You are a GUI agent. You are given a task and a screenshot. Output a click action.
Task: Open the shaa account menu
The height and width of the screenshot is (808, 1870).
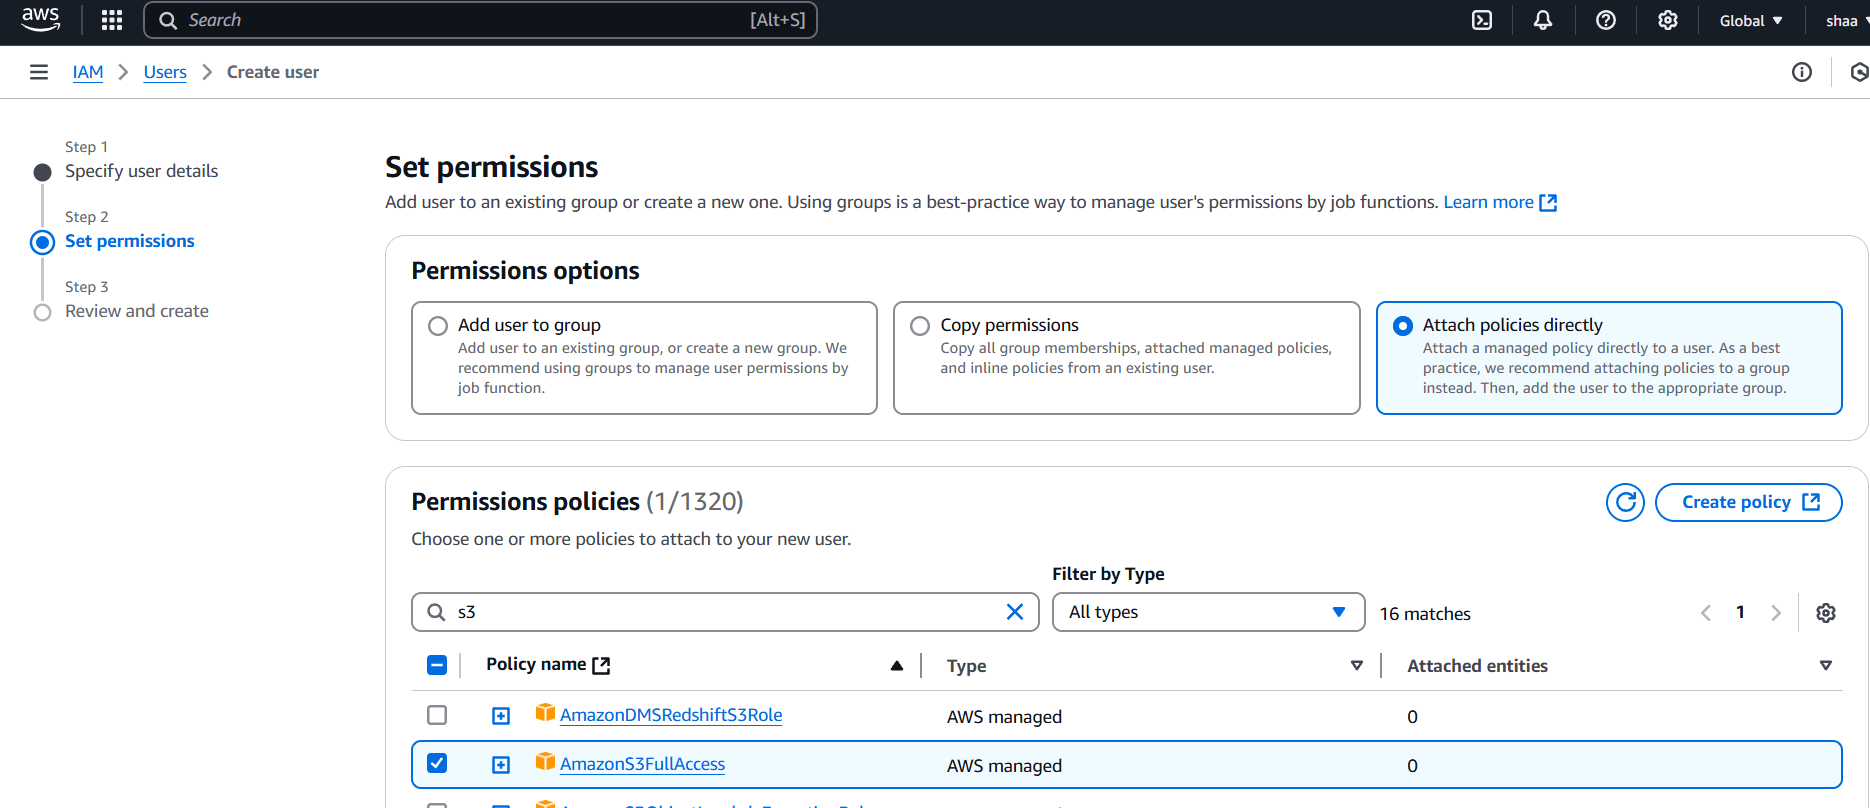click(1846, 20)
